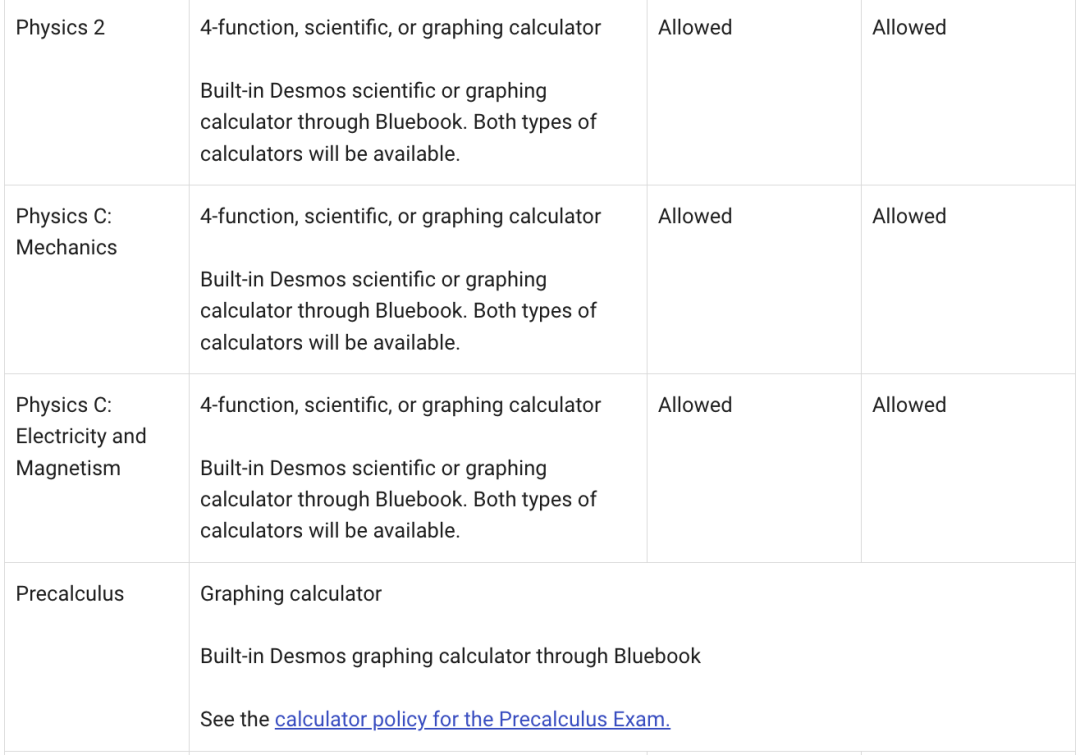Click first Allowed in Electricity and Magnetism row
This screenshot has width=1080, height=755.
point(695,405)
